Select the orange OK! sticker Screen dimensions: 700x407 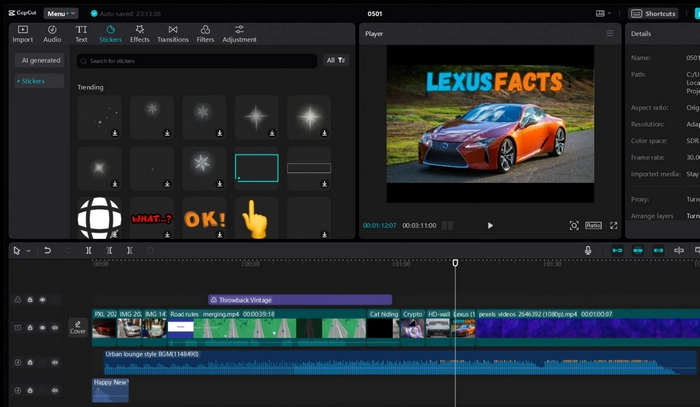204,218
